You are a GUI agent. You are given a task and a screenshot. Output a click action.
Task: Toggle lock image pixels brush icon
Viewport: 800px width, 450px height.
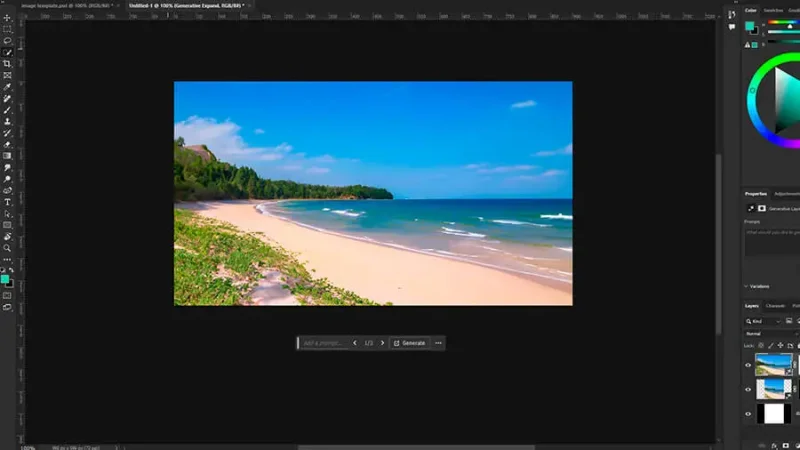[770, 345]
